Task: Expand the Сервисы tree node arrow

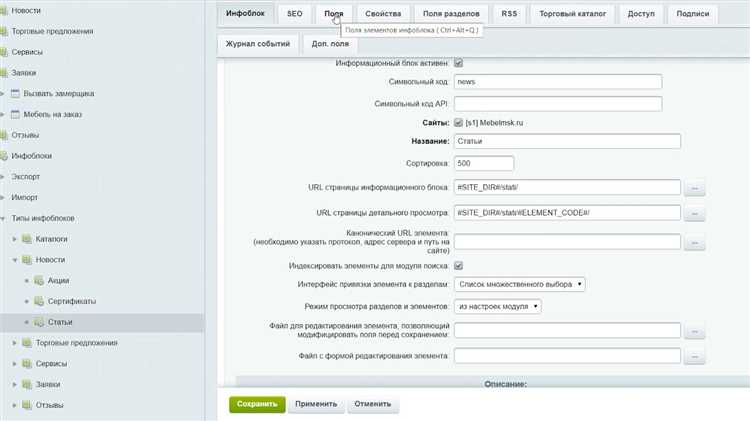Action: (x=14, y=364)
